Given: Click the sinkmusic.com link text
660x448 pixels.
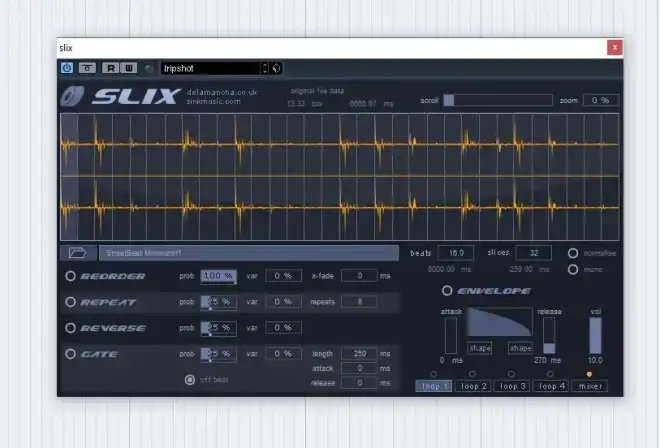Looking at the screenshot, I should point(213,101).
